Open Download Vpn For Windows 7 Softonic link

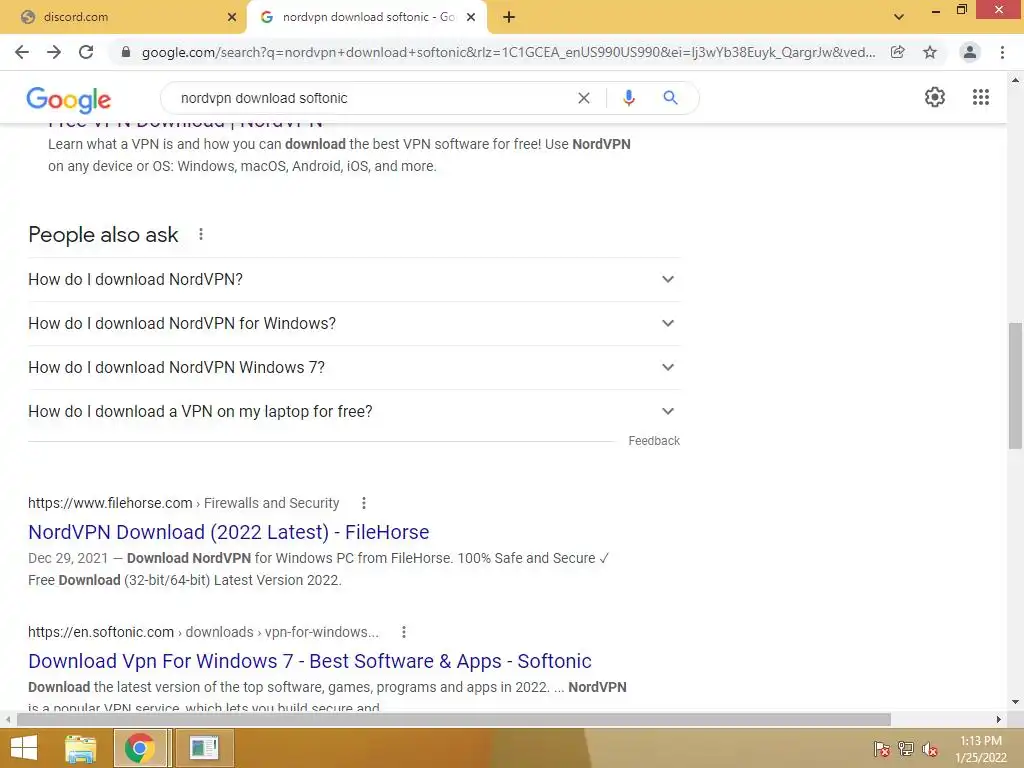(310, 661)
